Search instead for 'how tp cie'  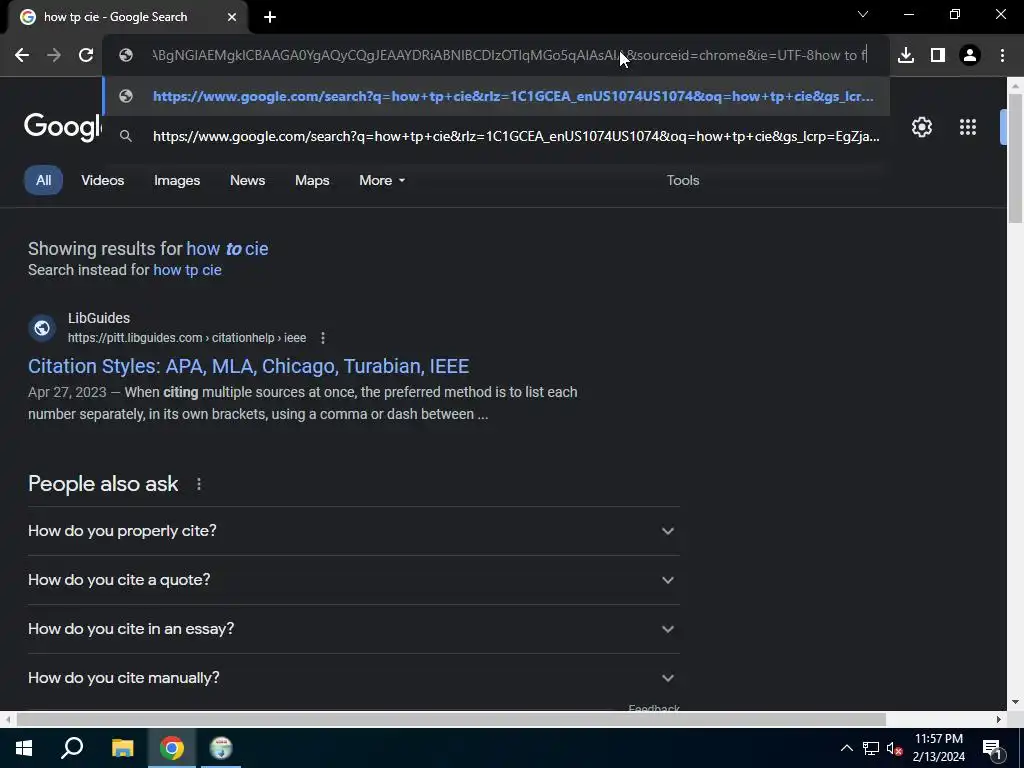pos(187,270)
